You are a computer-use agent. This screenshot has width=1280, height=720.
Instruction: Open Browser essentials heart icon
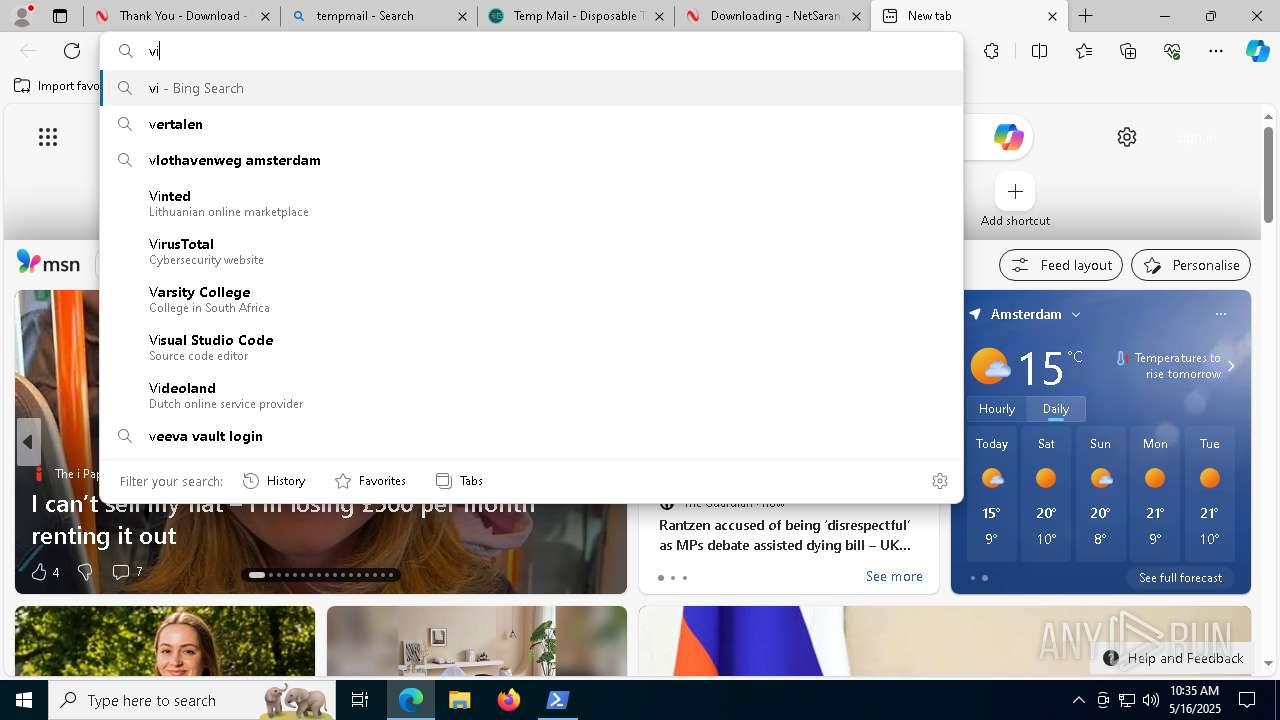click(1172, 51)
